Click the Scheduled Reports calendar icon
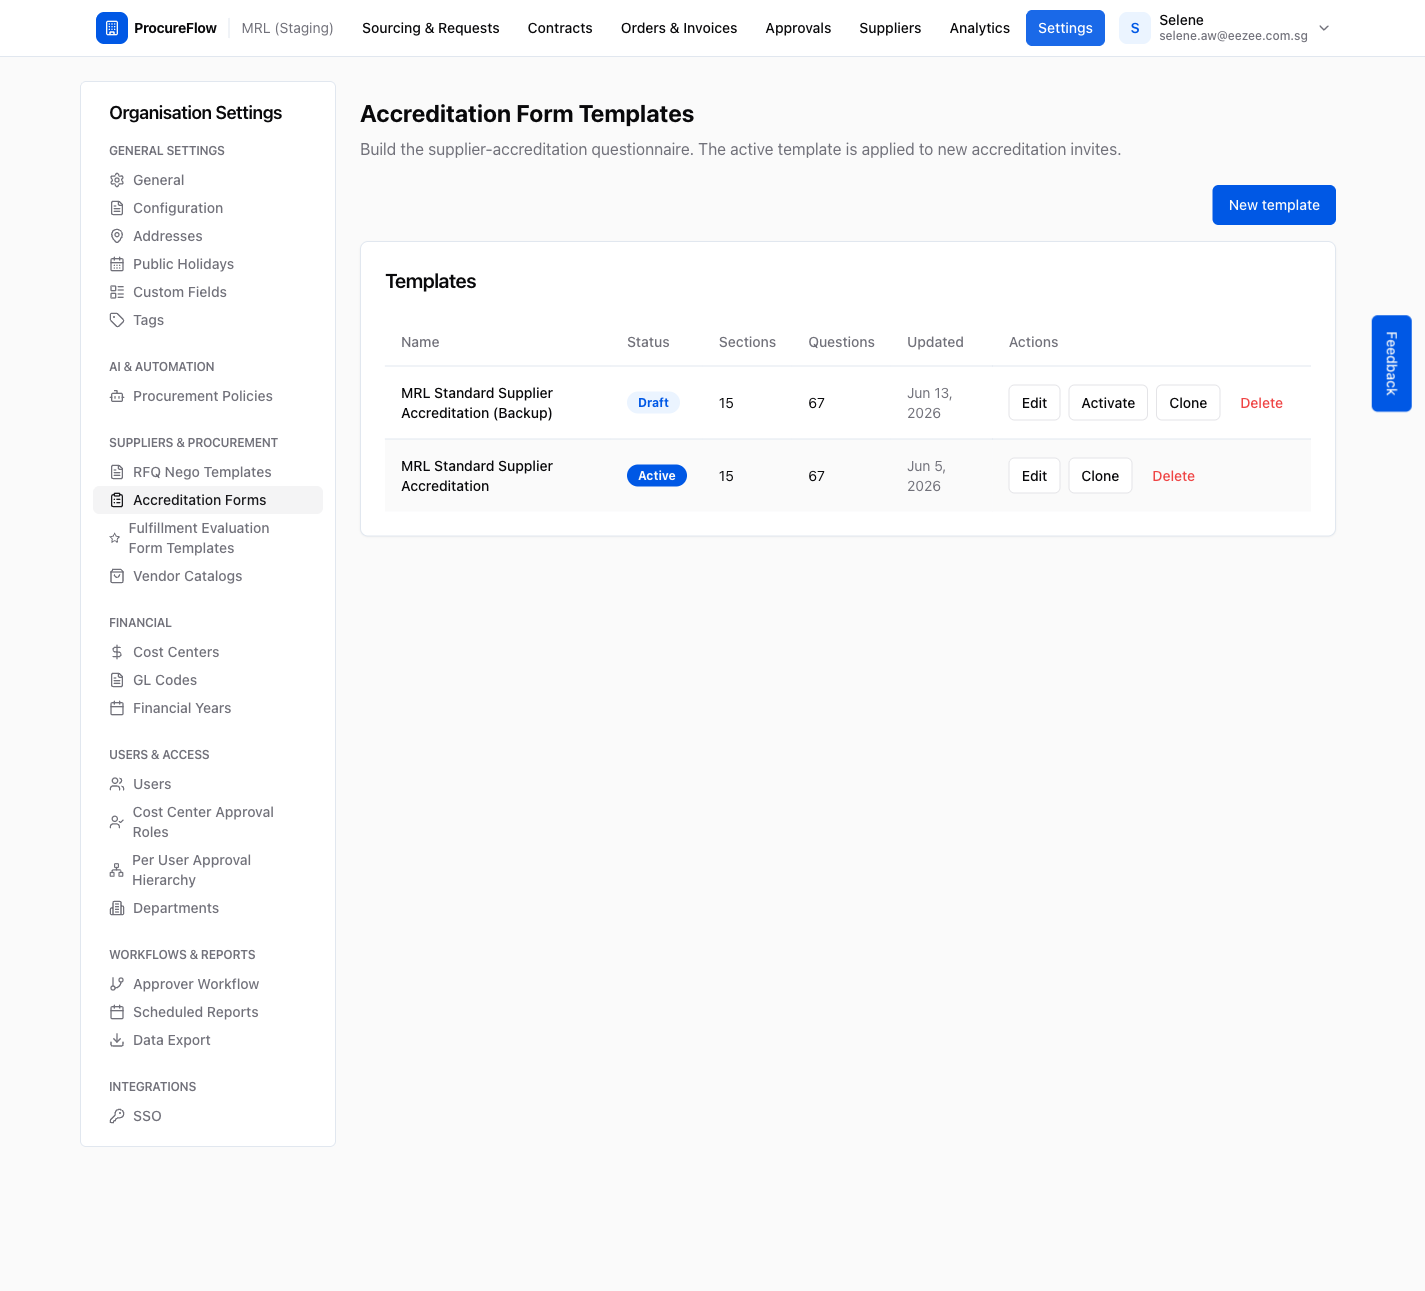 pos(117,1012)
